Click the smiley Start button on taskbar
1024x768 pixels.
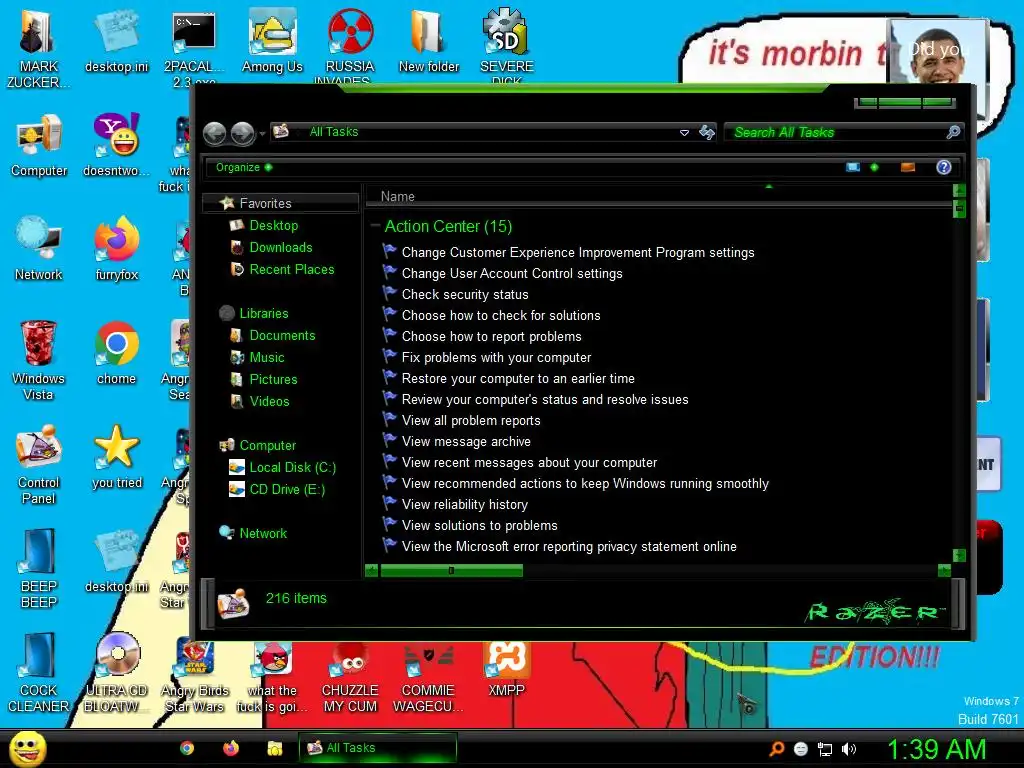point(27,748)
